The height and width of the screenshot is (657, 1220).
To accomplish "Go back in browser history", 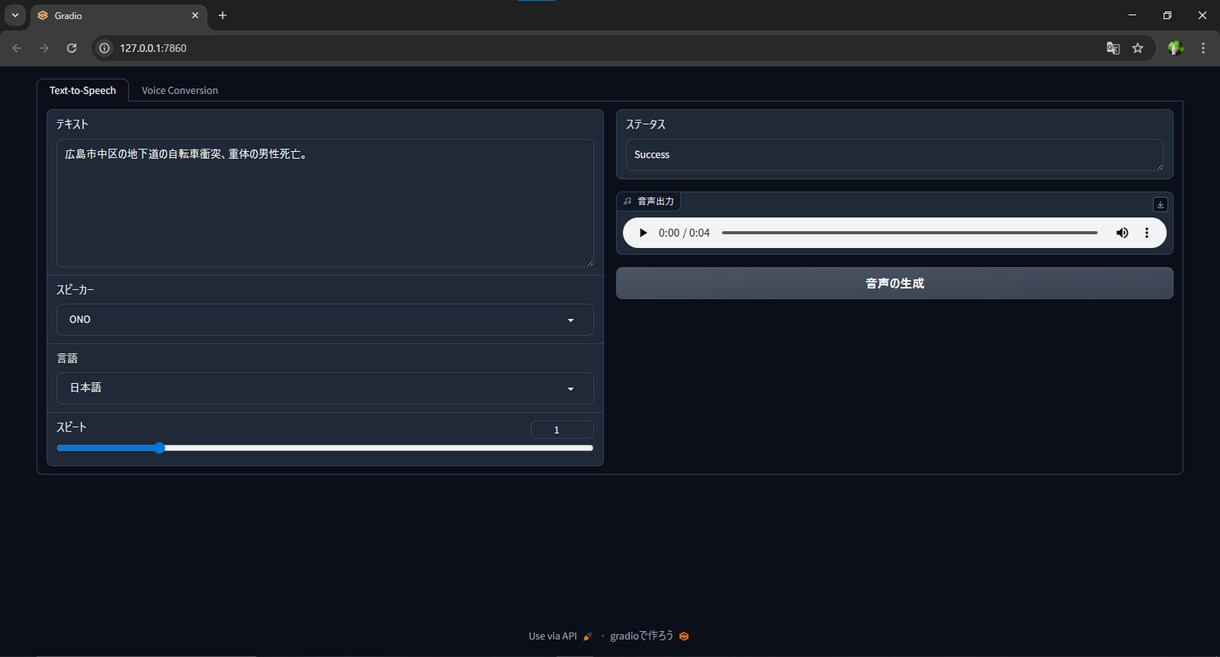I will [x=17, y=48].
